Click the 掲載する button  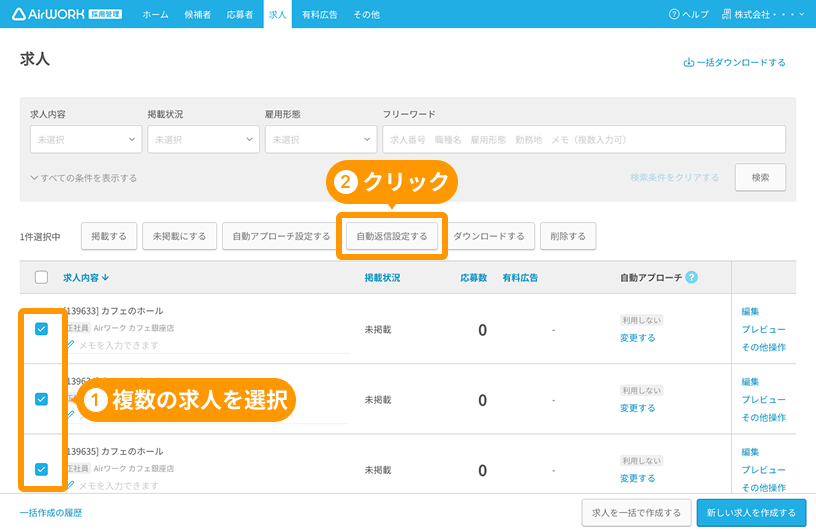109,236
